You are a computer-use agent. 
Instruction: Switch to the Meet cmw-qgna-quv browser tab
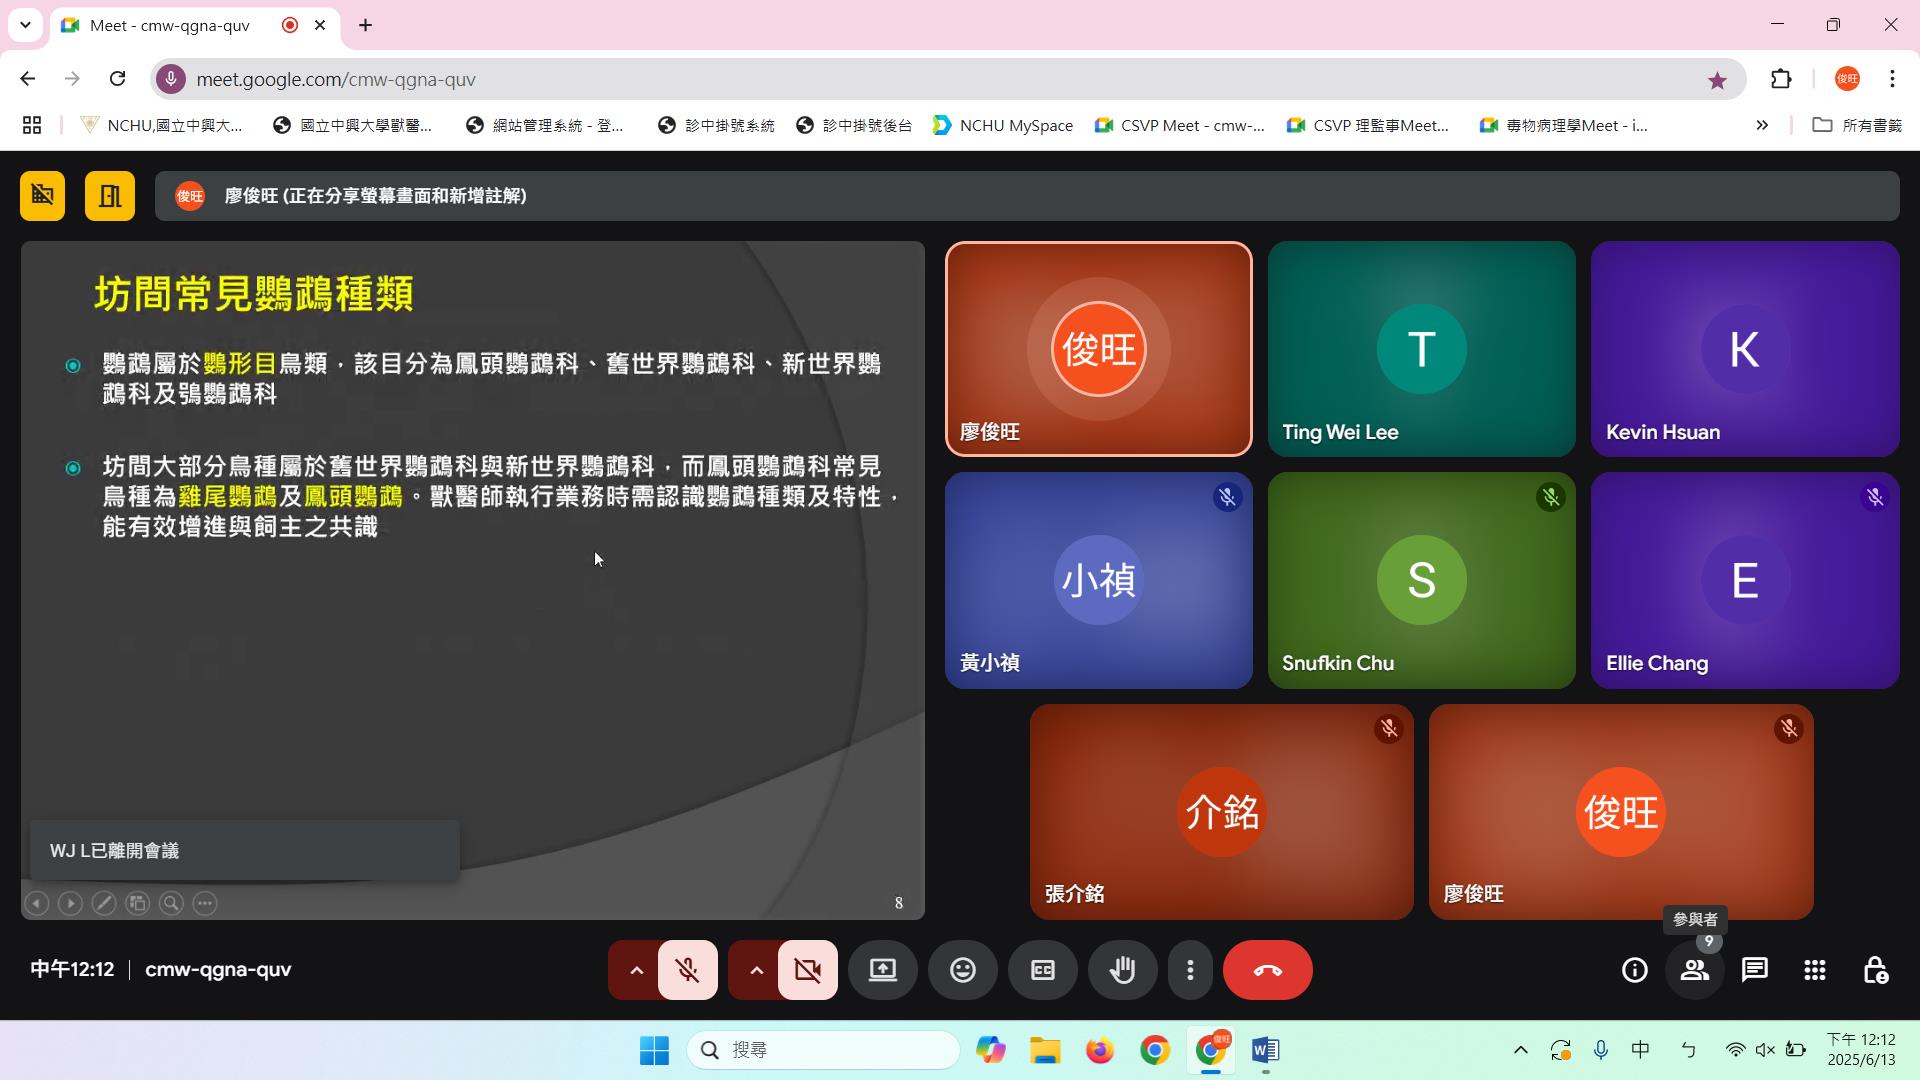point(170,25)
